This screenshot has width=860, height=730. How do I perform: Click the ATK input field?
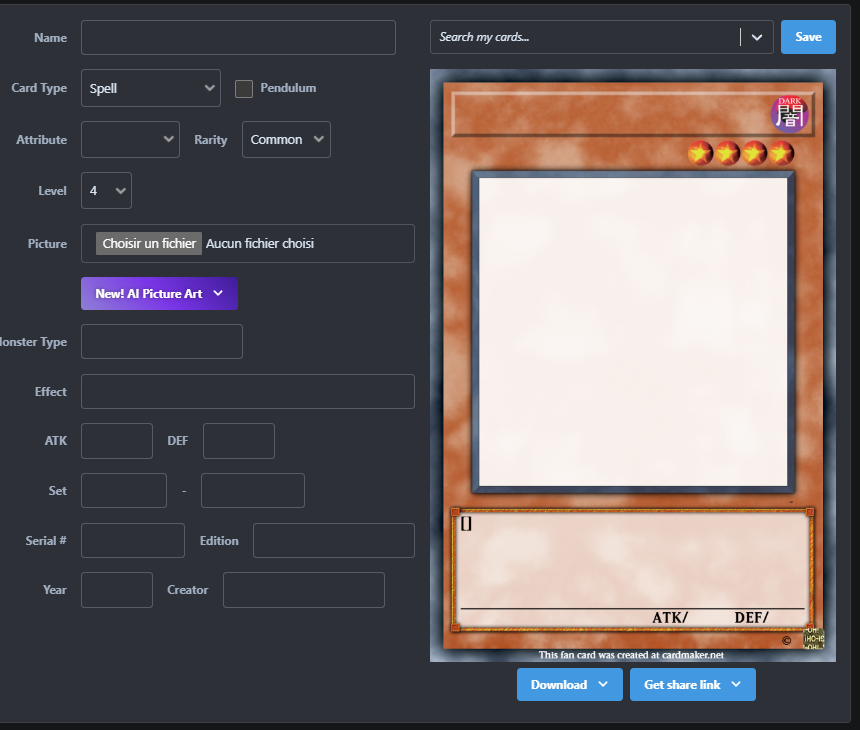pos(117,440)
